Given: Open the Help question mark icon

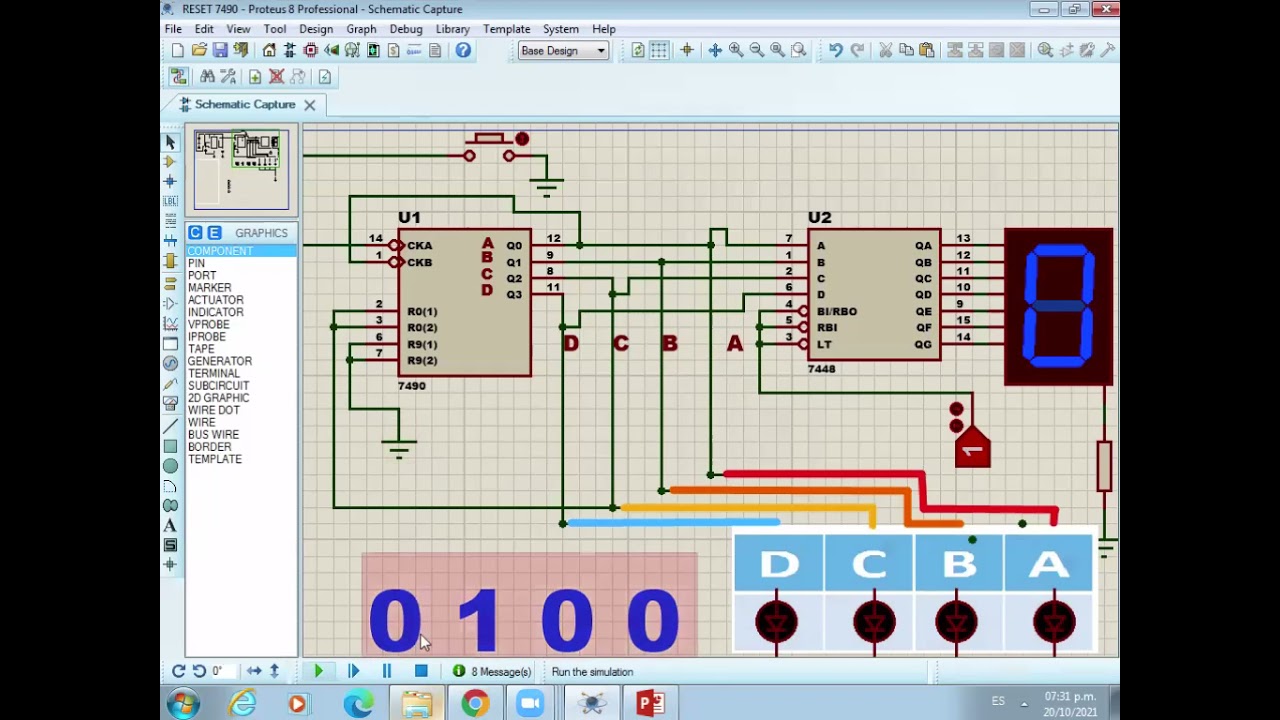Looking at the screenshot, I should 463,50.
